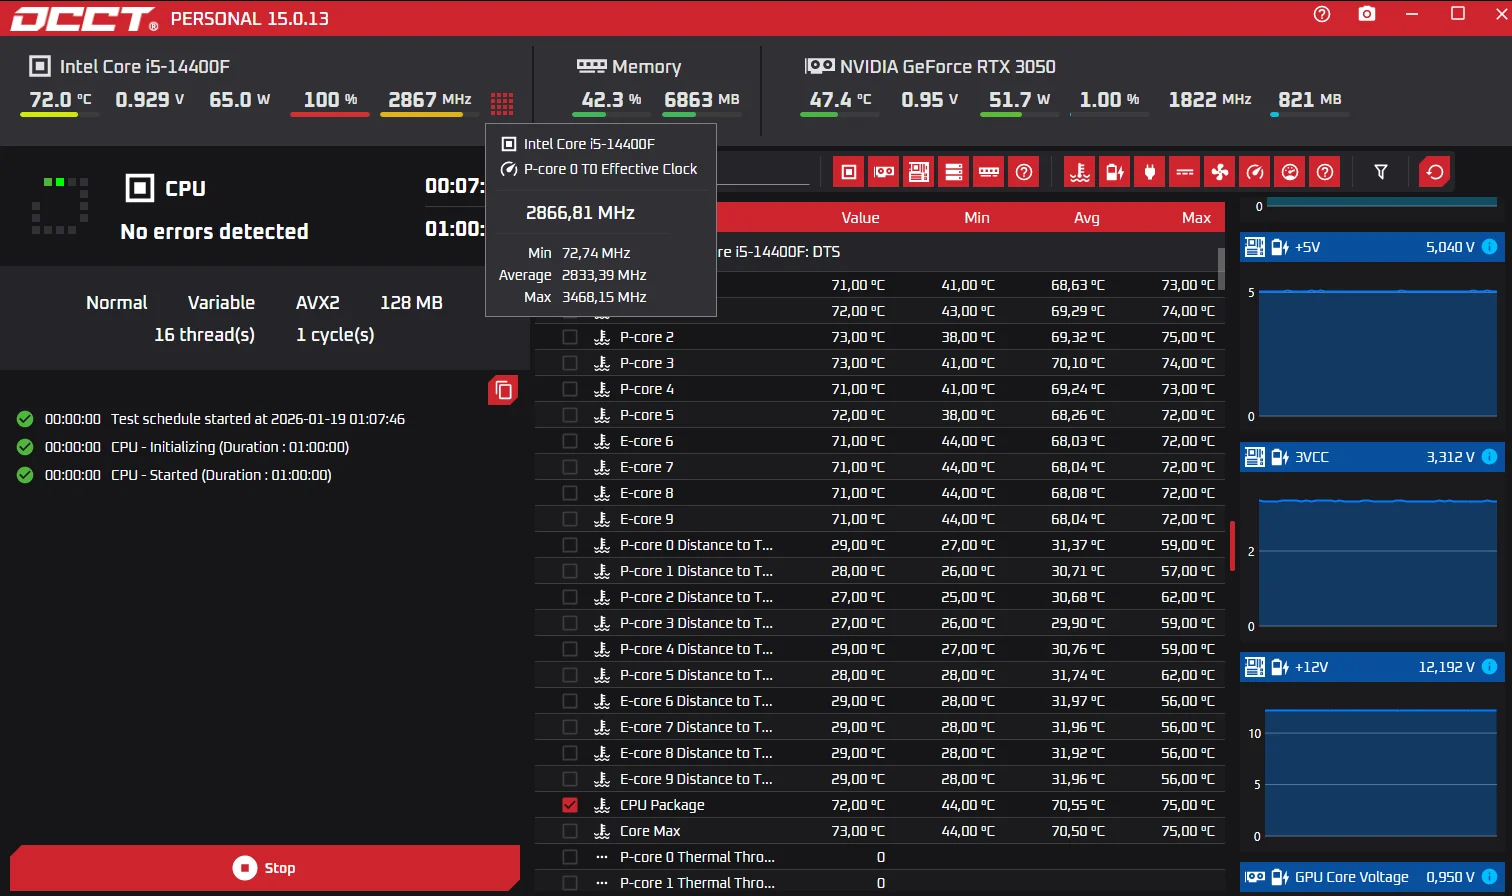Screen dimensions: 1512x896
Task: Check the E-core 6 temperature checkbox
Action: click(x=570, y=441)
